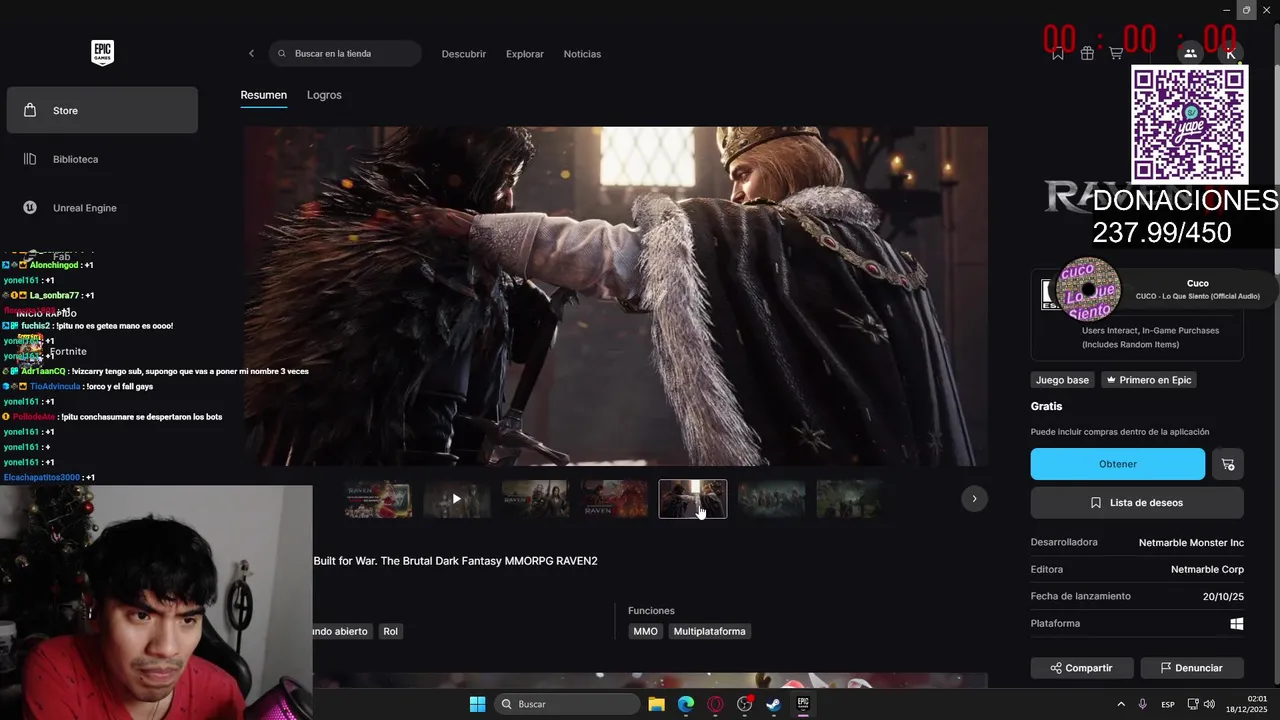Select the release date 20/10/25
The width and height of the screenshot is (1280, 720).
click(x=1223, y=597)
